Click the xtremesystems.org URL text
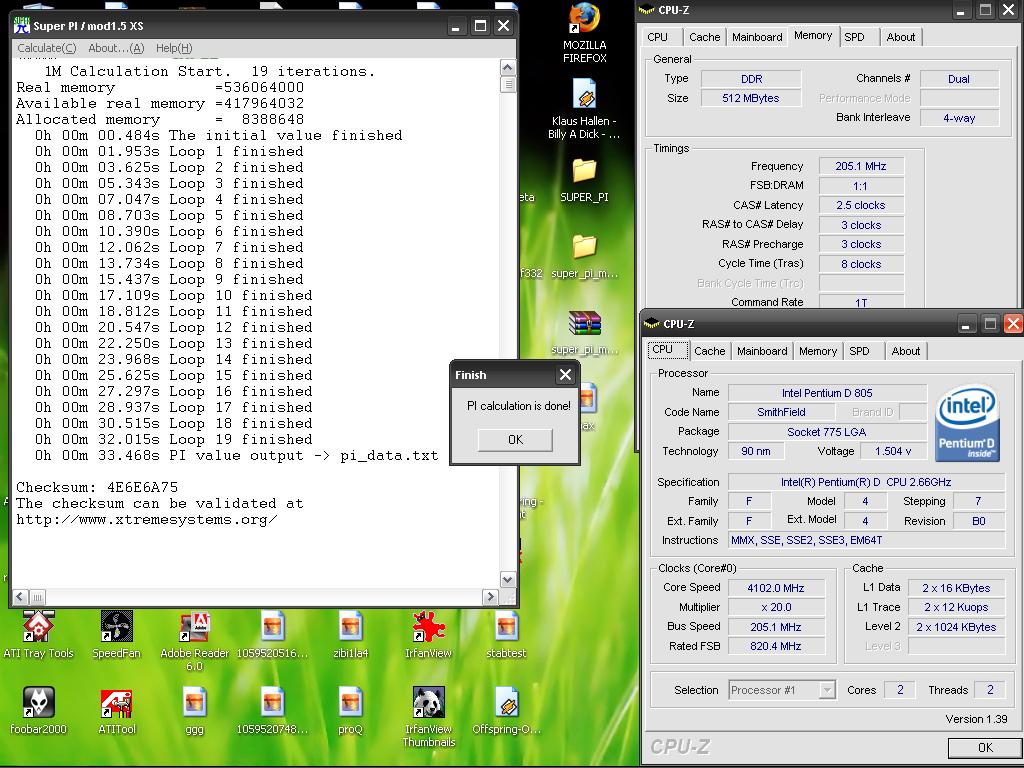Viewport: 1024px width, 768px height. click(147, 520)
